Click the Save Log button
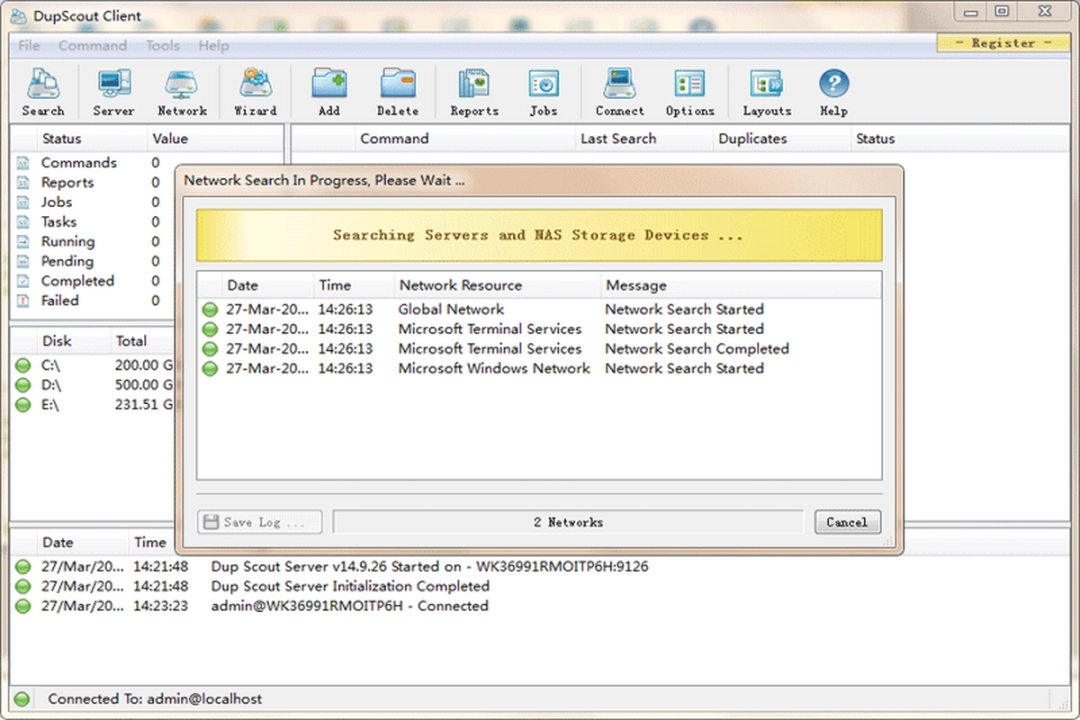 (x=258, y=521)
